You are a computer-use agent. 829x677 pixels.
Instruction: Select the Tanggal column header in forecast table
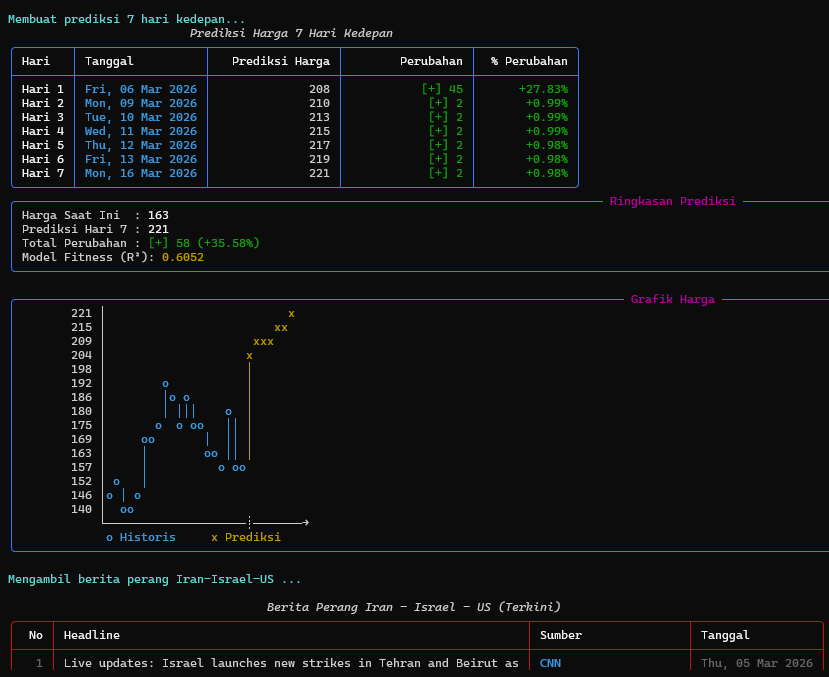[x=109, y=61]
